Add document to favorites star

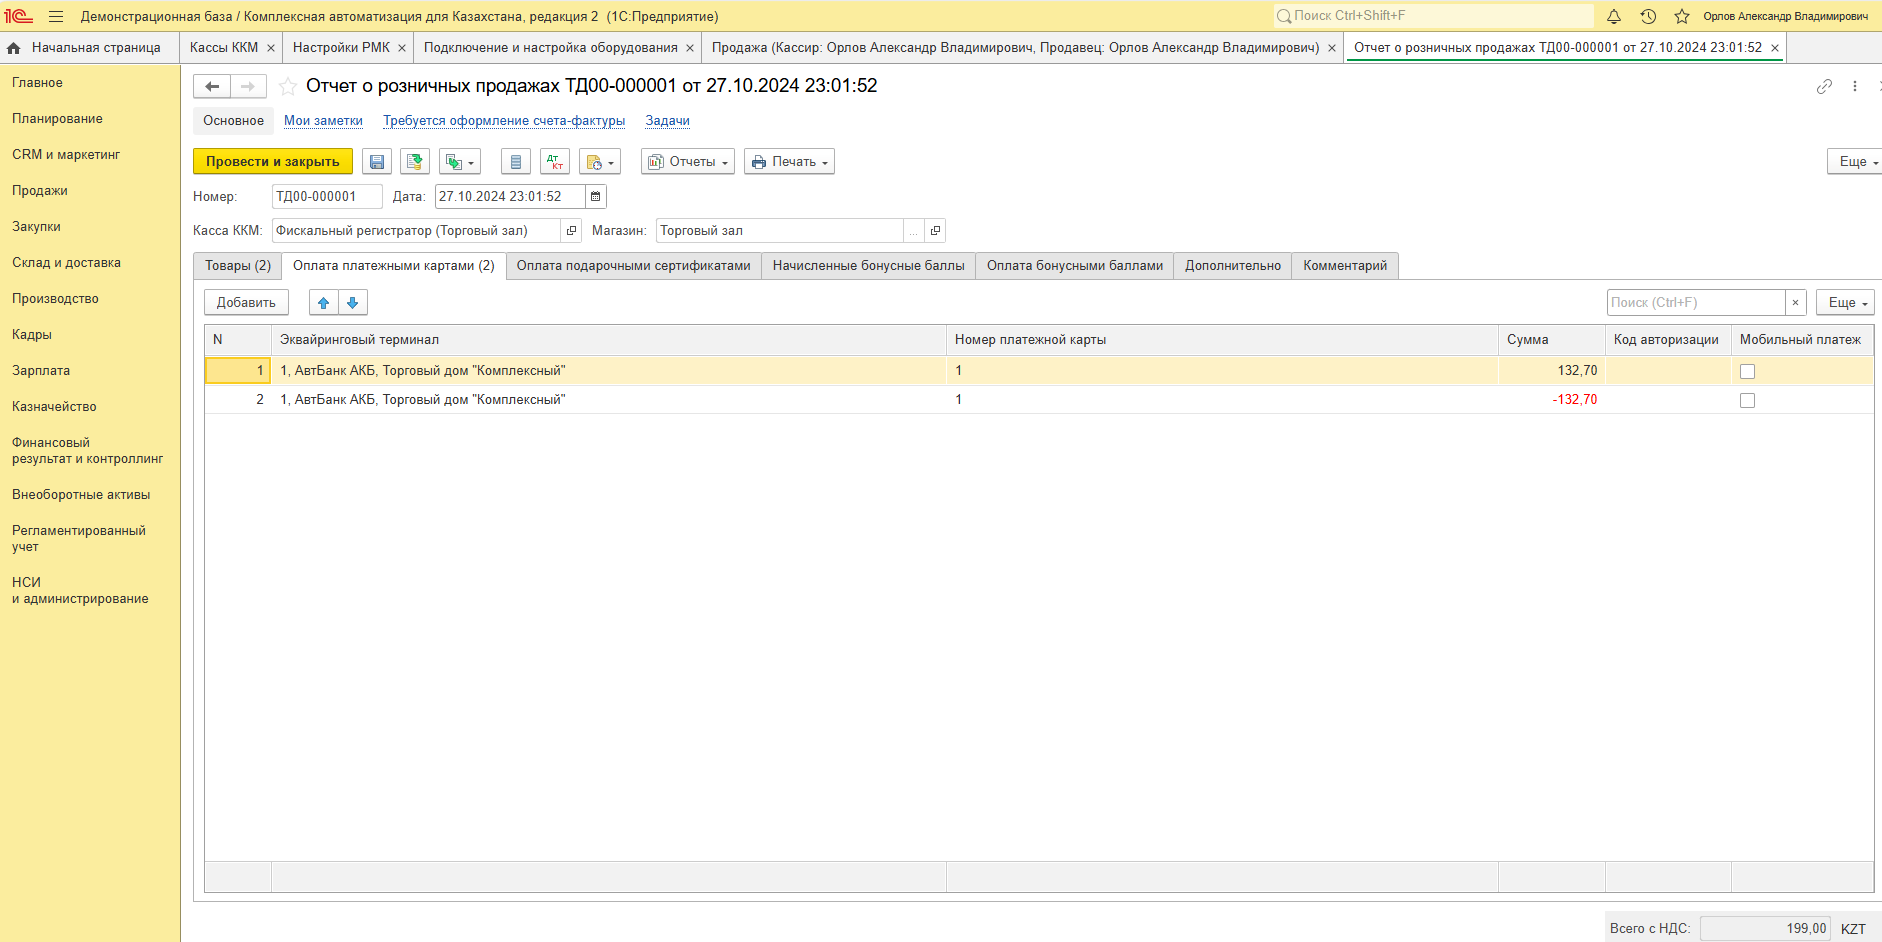point(288,86)
